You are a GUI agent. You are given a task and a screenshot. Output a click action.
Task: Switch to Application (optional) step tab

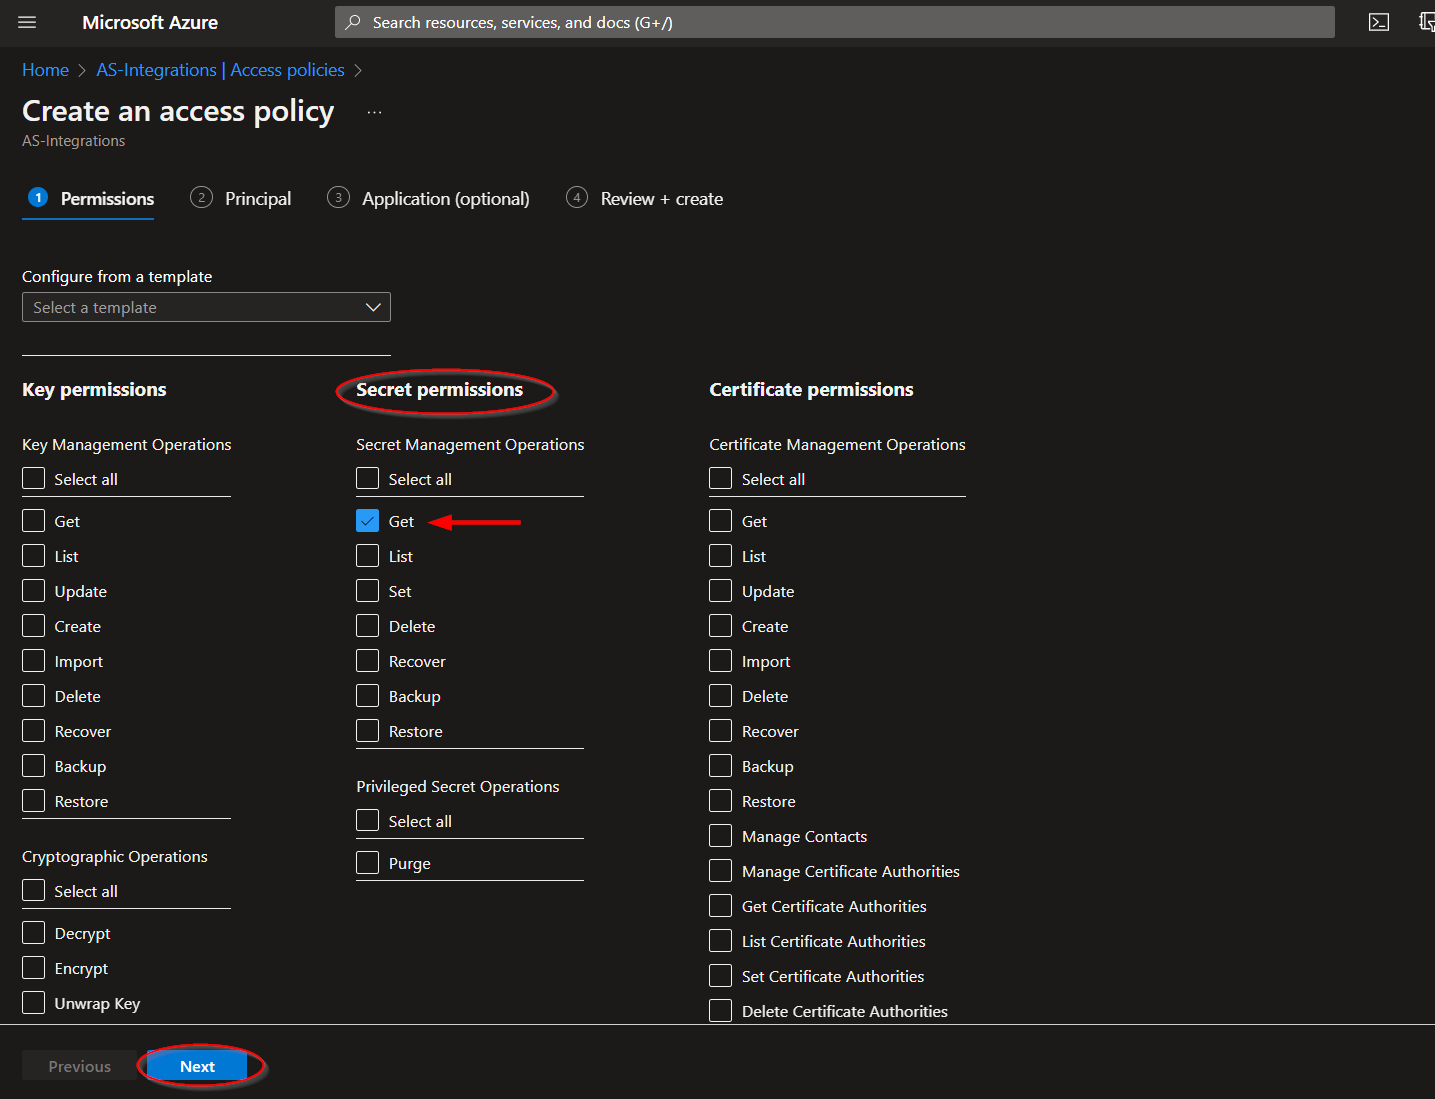click(x=428, y=198)
